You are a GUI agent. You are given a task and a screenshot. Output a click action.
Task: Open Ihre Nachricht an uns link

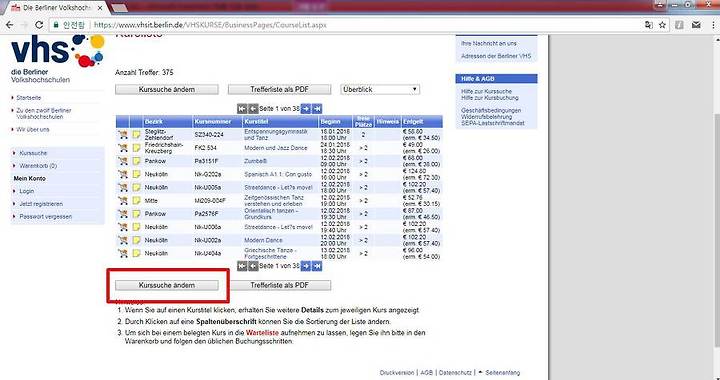point(489,43)
